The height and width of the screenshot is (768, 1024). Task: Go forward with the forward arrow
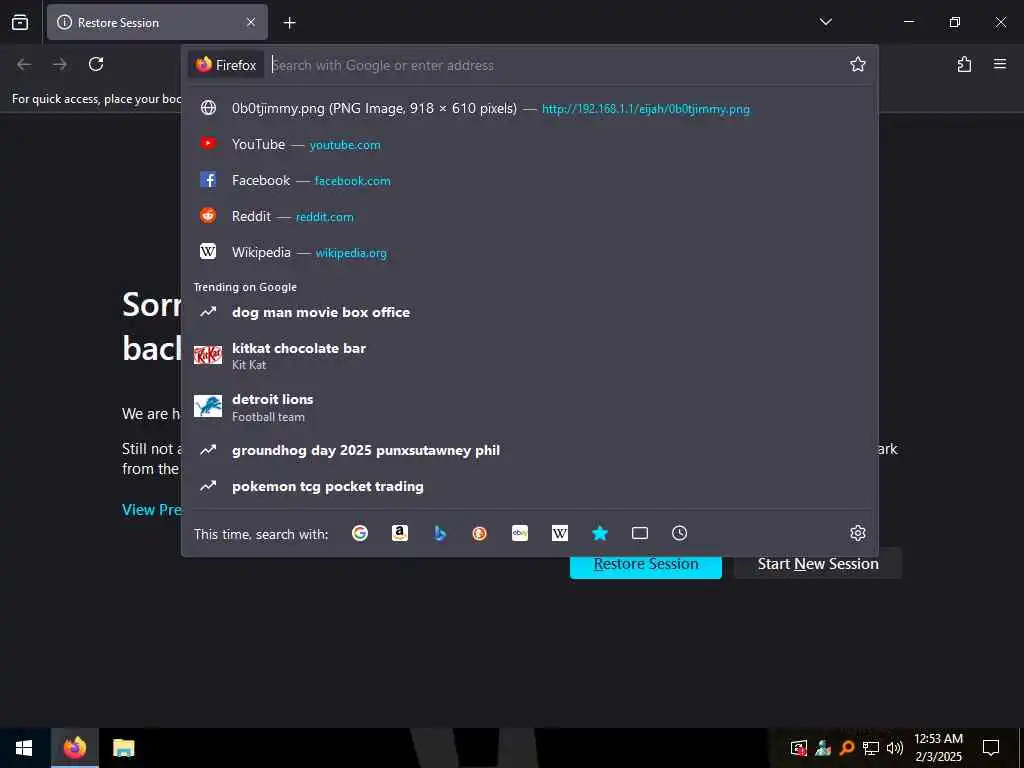tap(60, 64)
